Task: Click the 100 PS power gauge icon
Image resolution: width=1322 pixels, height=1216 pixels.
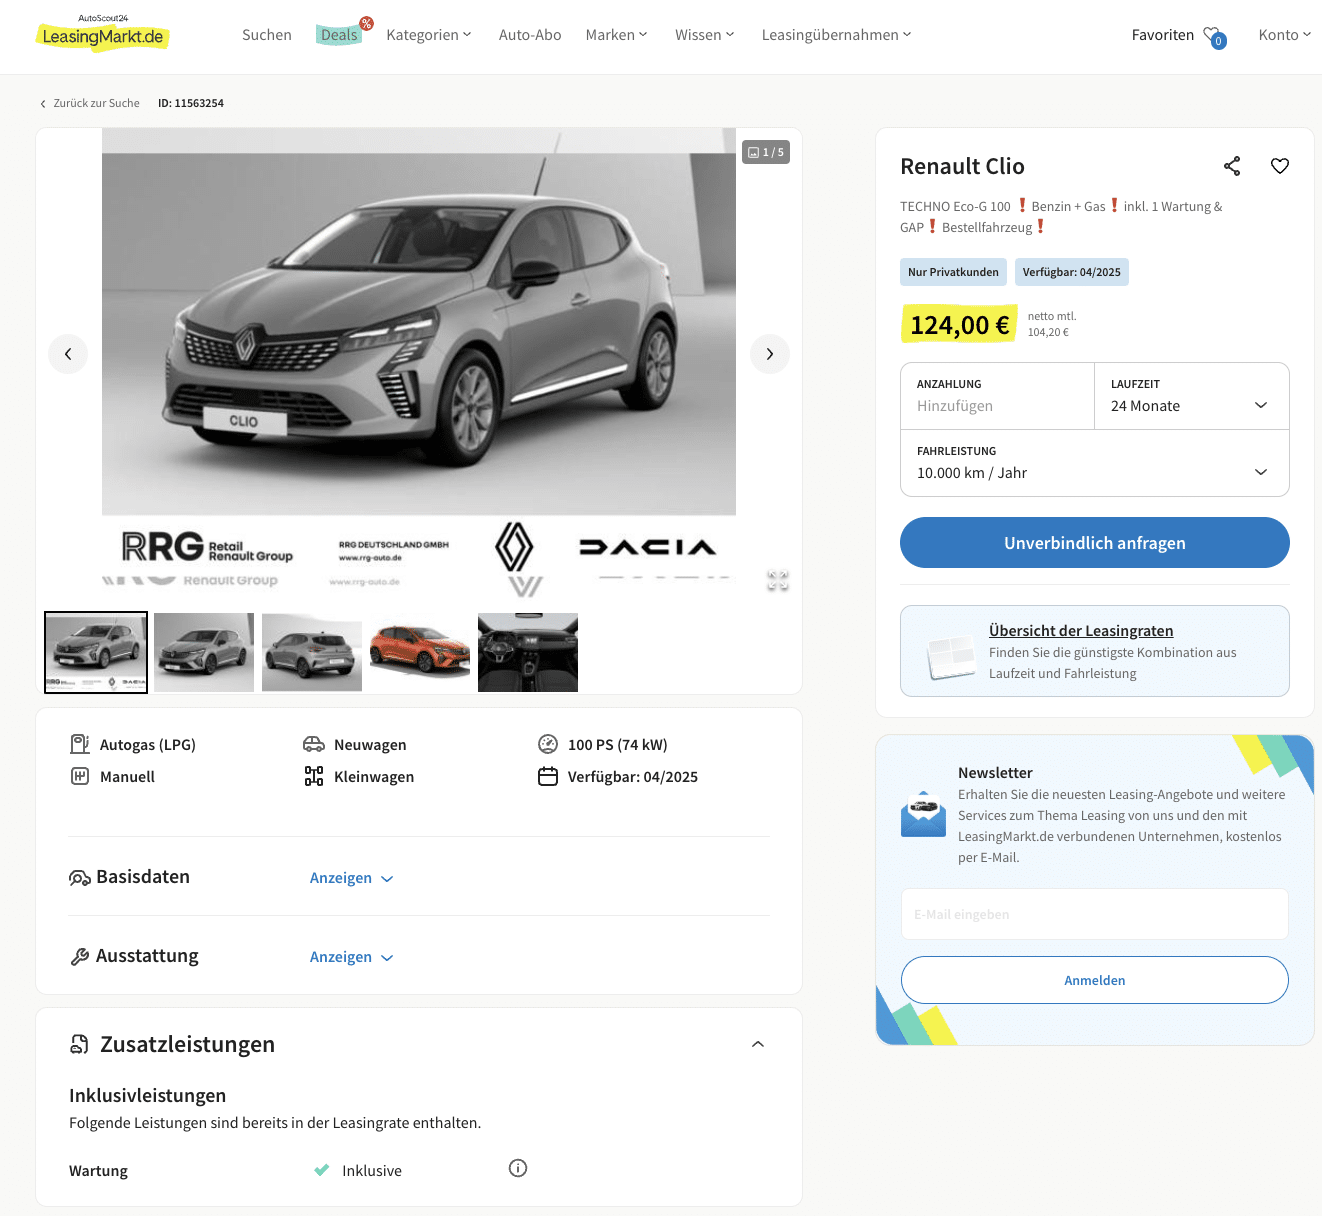Action: 548,744
